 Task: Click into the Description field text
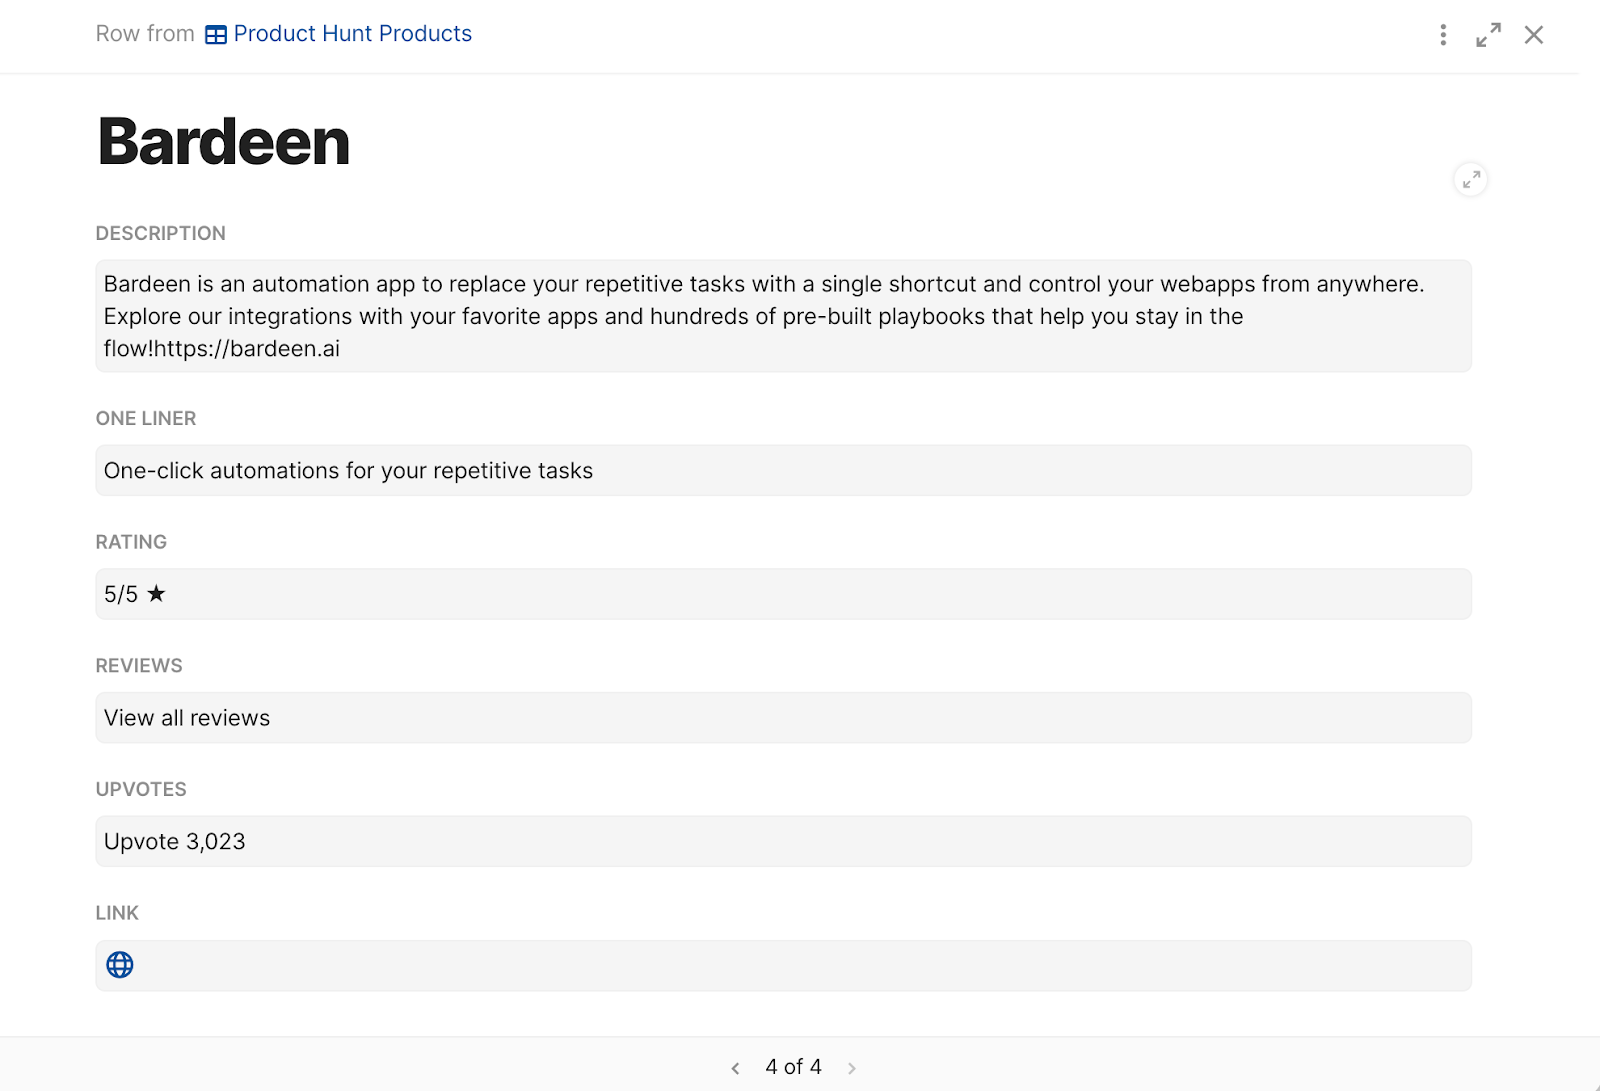[x=783, y=316]
